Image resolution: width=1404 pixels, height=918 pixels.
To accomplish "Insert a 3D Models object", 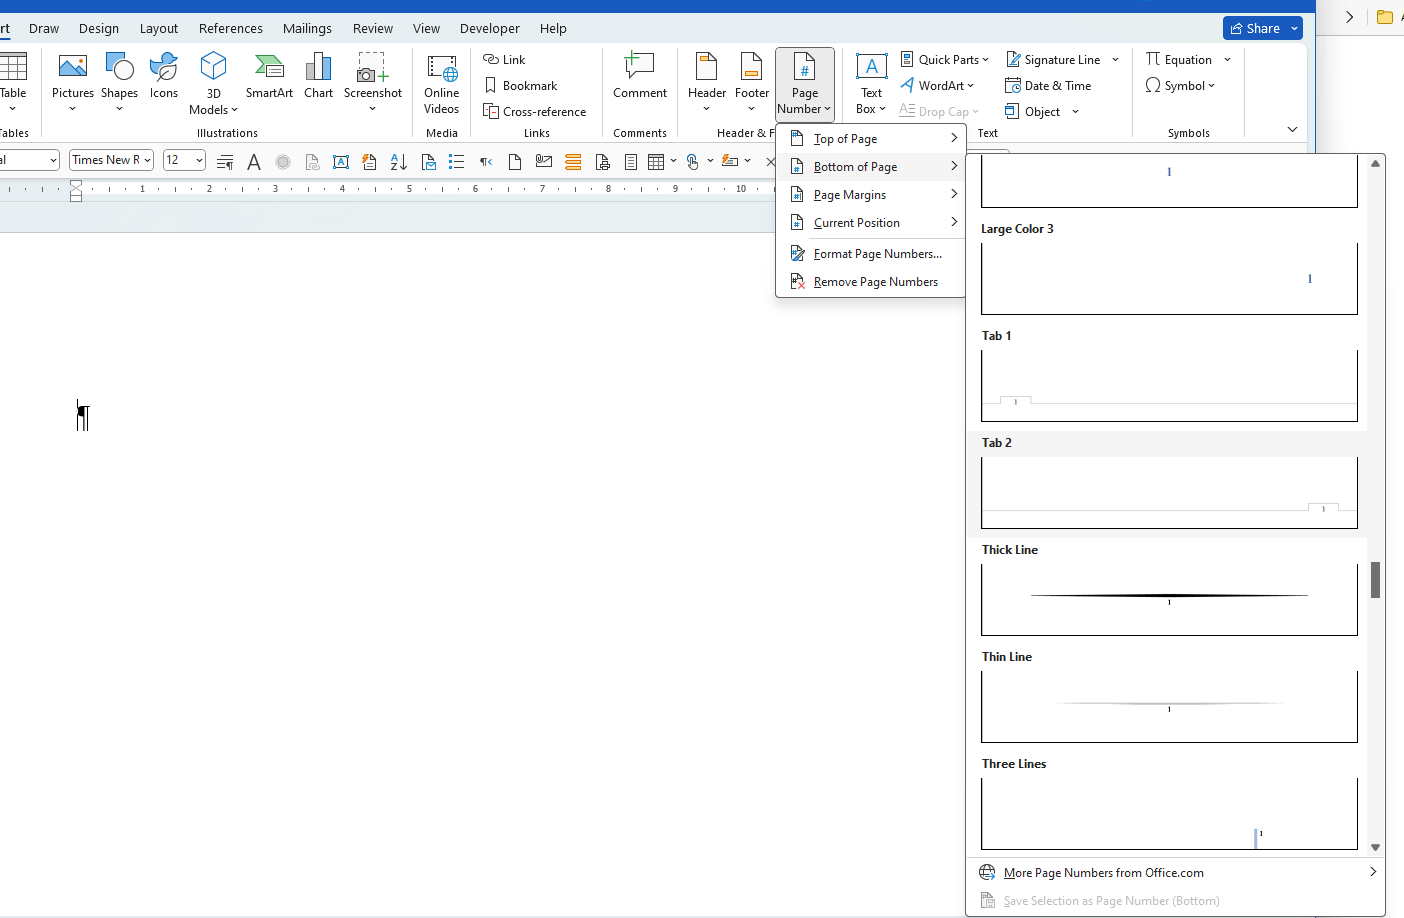I will pyautogui.click(x=213, y=82).
